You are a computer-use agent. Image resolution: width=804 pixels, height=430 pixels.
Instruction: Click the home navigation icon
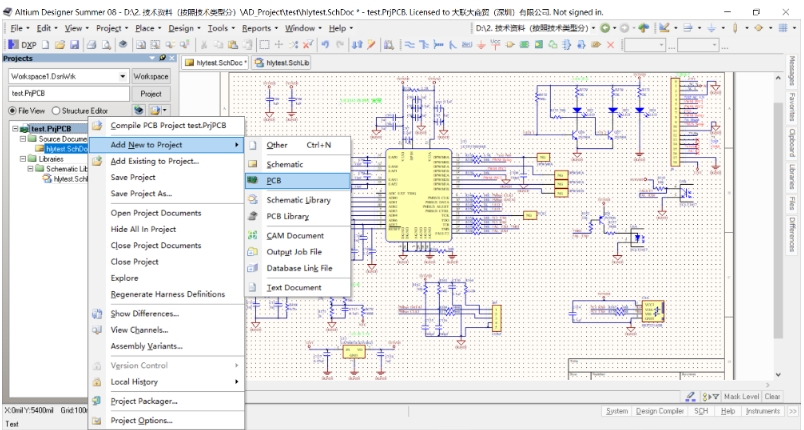(644, 28)
